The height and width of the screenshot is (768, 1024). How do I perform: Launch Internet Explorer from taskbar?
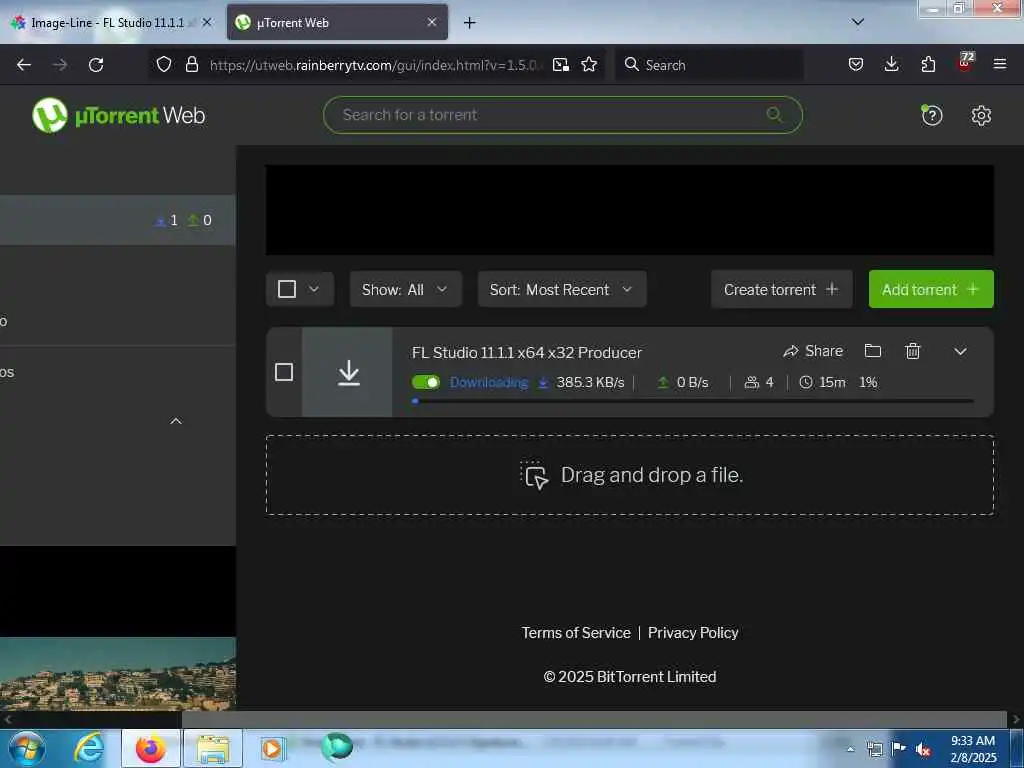tap(88, 748)
